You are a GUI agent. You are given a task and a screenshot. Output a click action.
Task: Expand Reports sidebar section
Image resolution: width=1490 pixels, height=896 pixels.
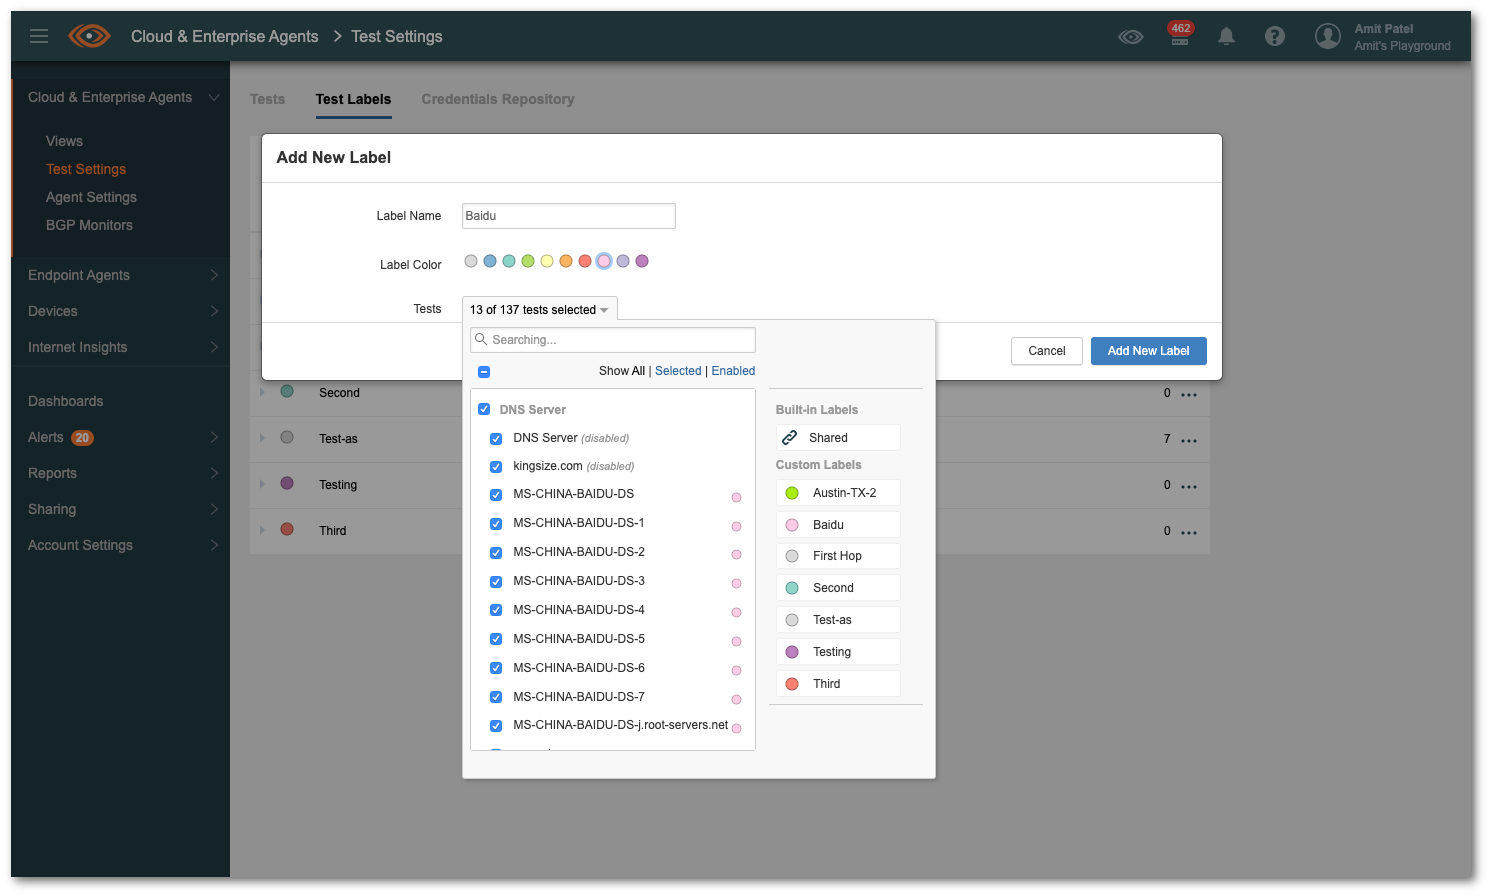(x=214, y=473)
